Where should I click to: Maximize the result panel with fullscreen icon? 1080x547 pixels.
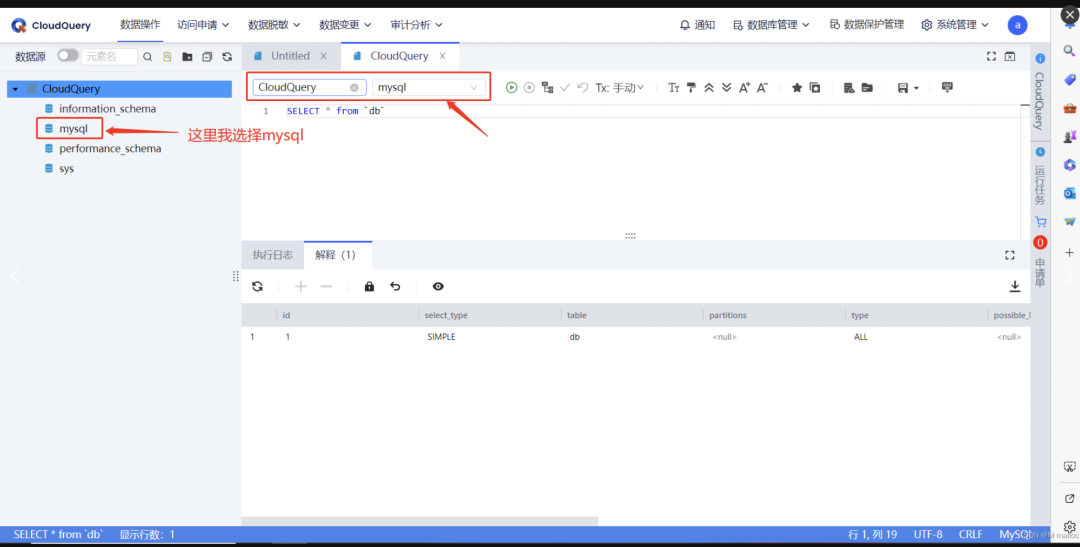1010,255
